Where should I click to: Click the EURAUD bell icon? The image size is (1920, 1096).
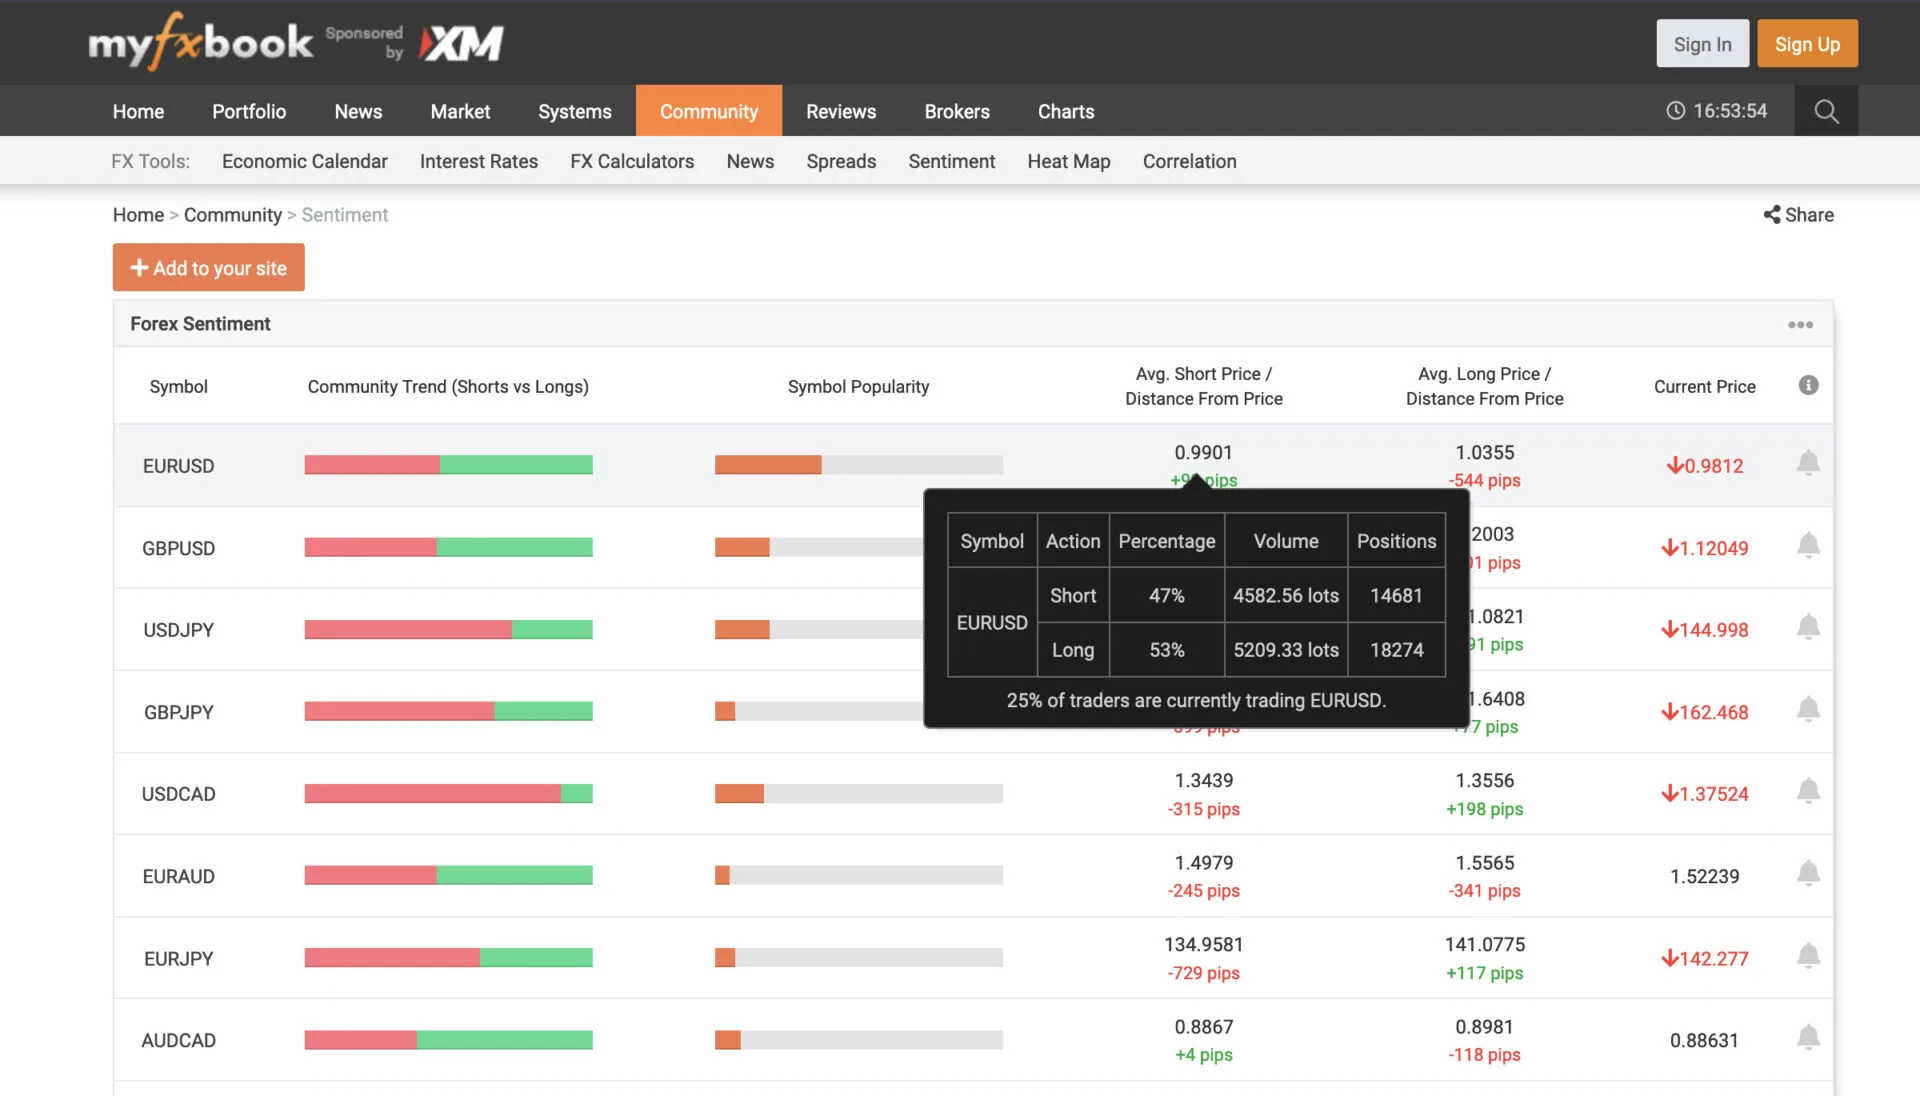click(1808, 874)
